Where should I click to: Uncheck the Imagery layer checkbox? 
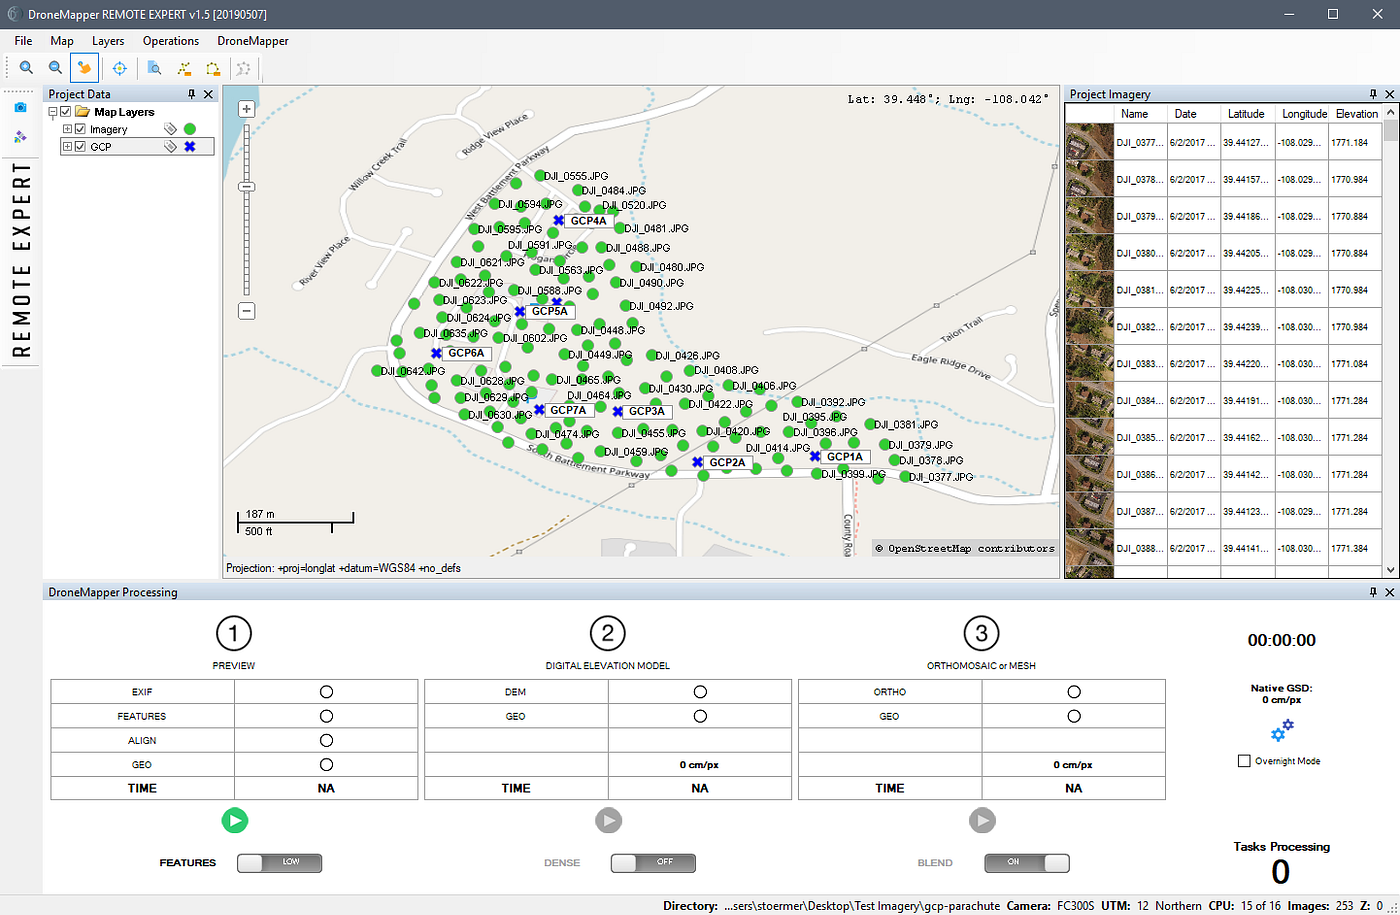pyautogui.click(x=80, y=128)
